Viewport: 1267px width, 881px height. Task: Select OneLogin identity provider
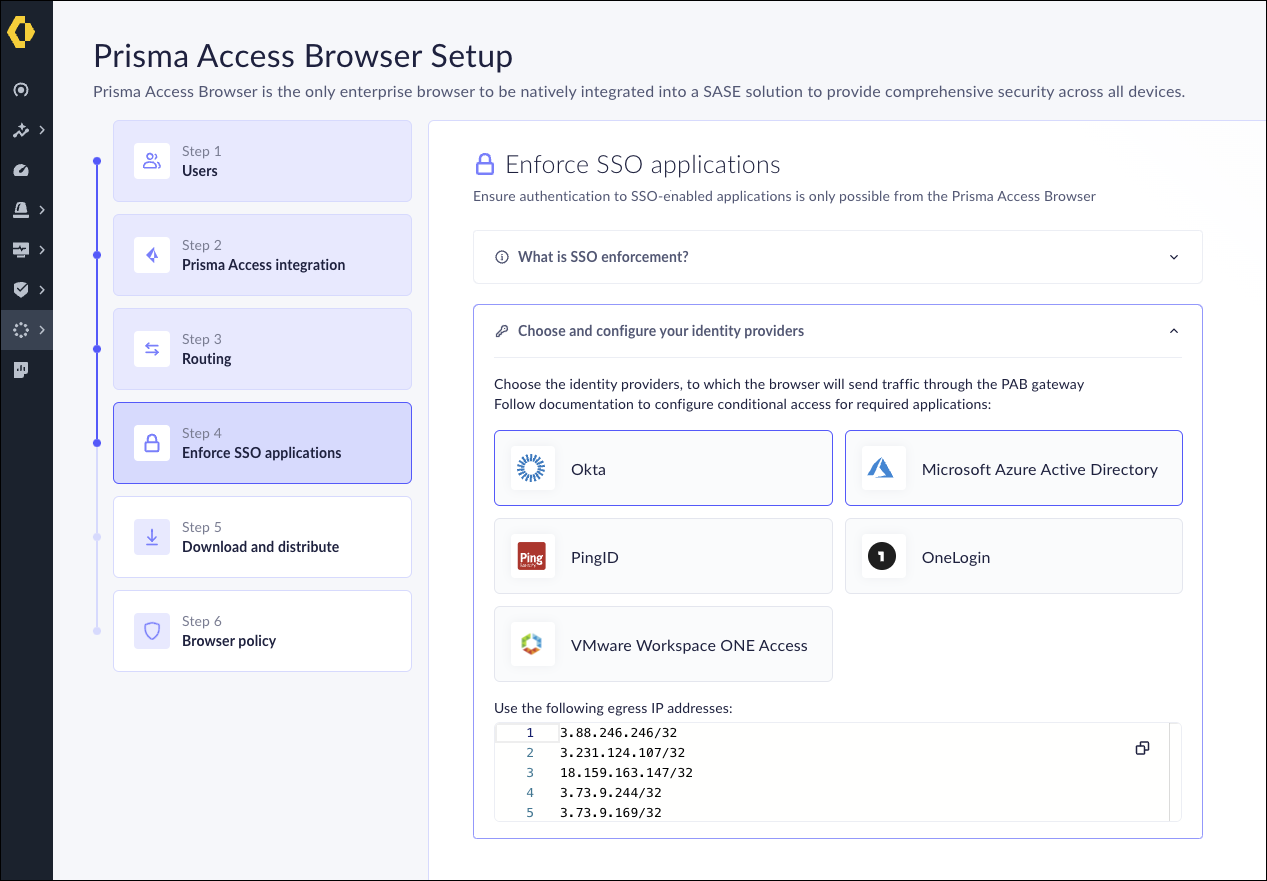click(x=1013, y=556)
